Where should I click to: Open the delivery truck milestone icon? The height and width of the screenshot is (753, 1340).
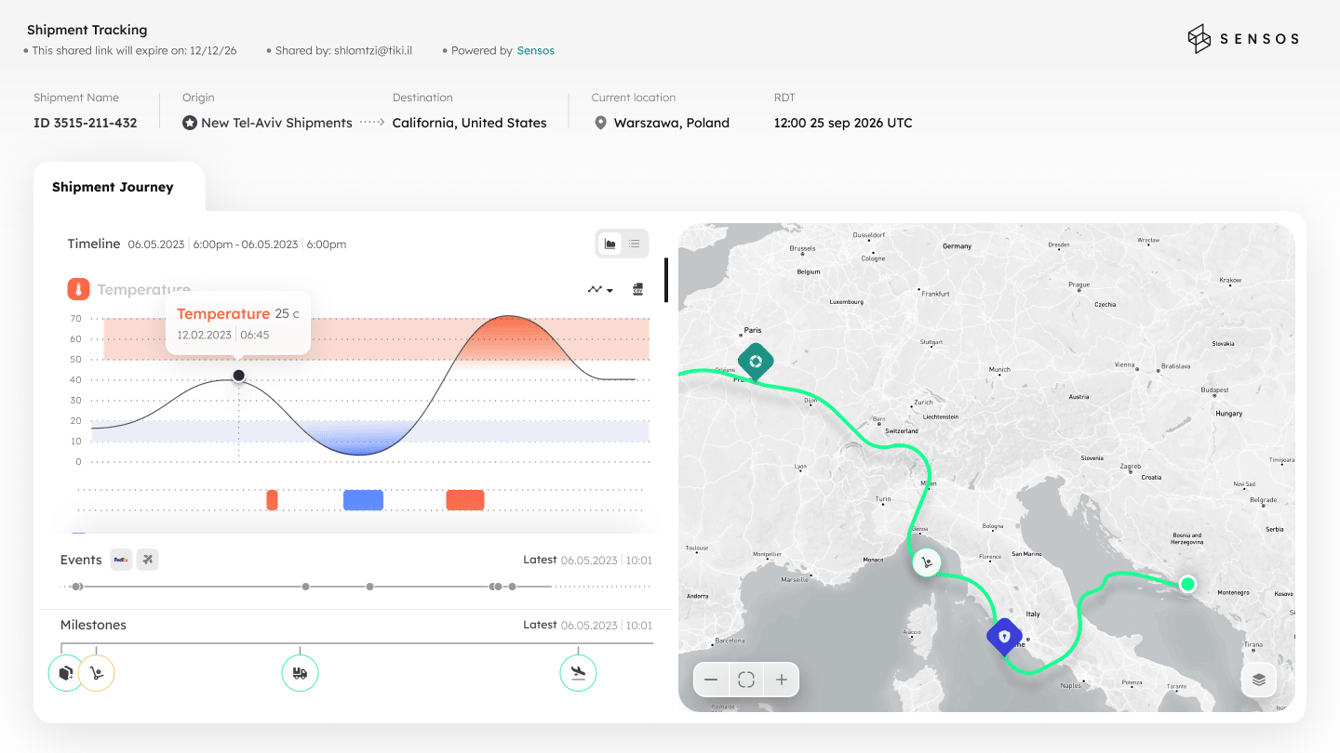300,673
